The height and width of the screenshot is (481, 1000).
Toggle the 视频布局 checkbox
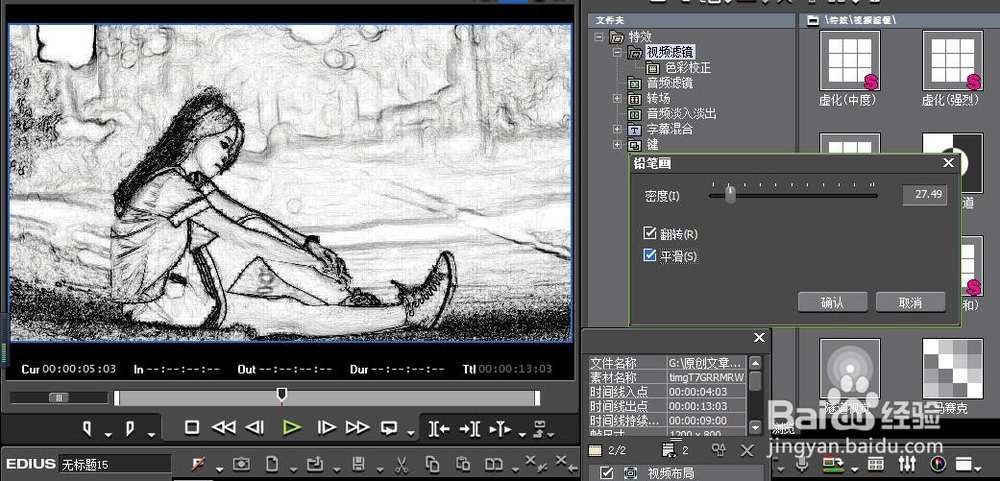click(607, 473)
